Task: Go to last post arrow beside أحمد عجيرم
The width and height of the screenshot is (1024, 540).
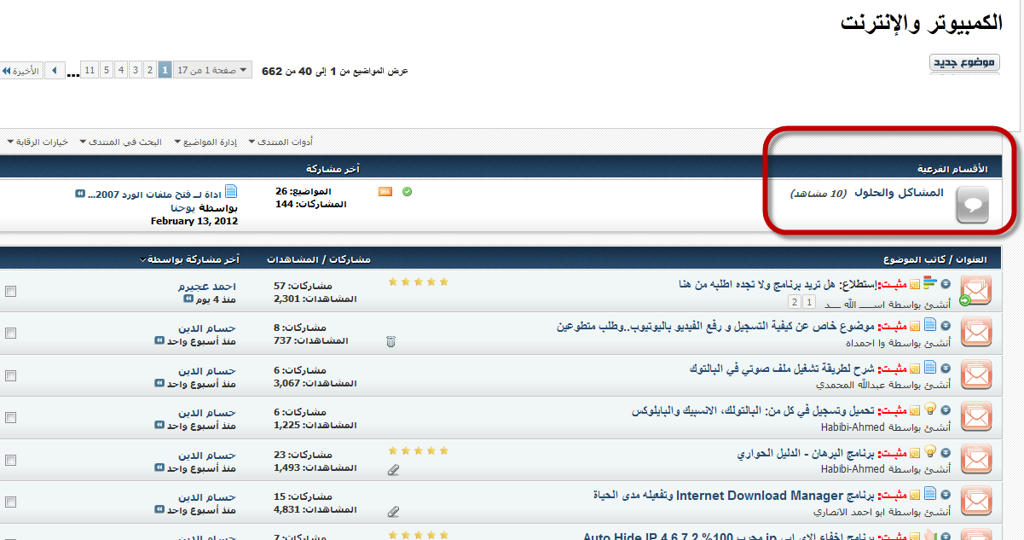Action: tap(188, 299)
